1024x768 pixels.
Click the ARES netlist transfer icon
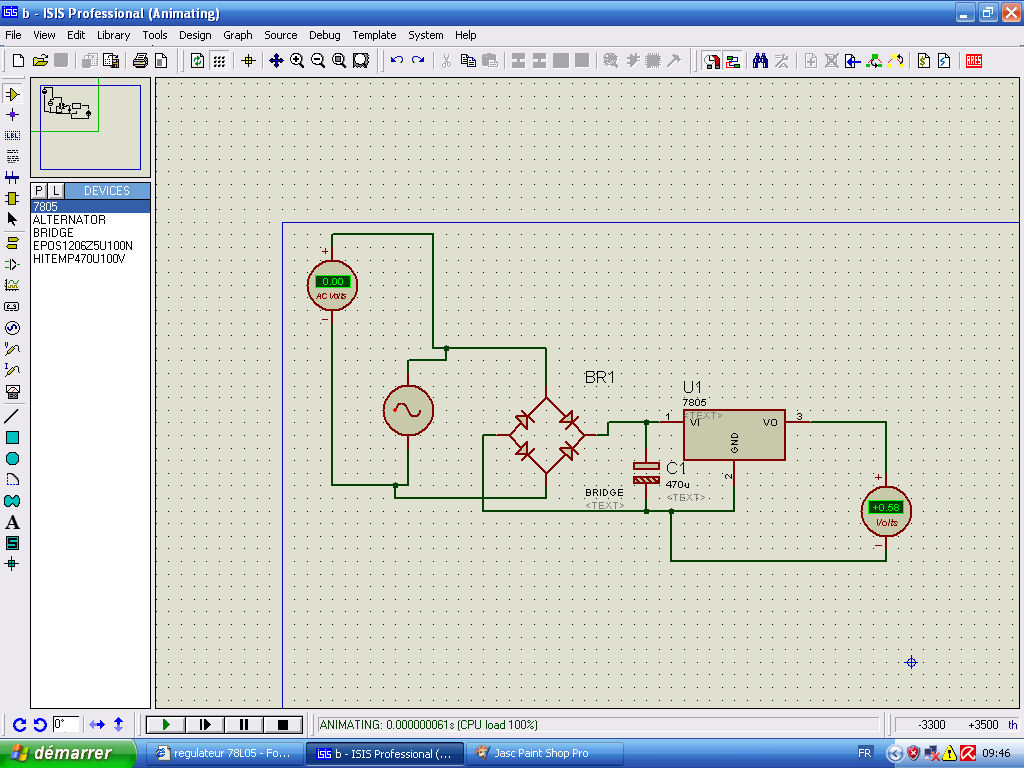coord(973,61)
